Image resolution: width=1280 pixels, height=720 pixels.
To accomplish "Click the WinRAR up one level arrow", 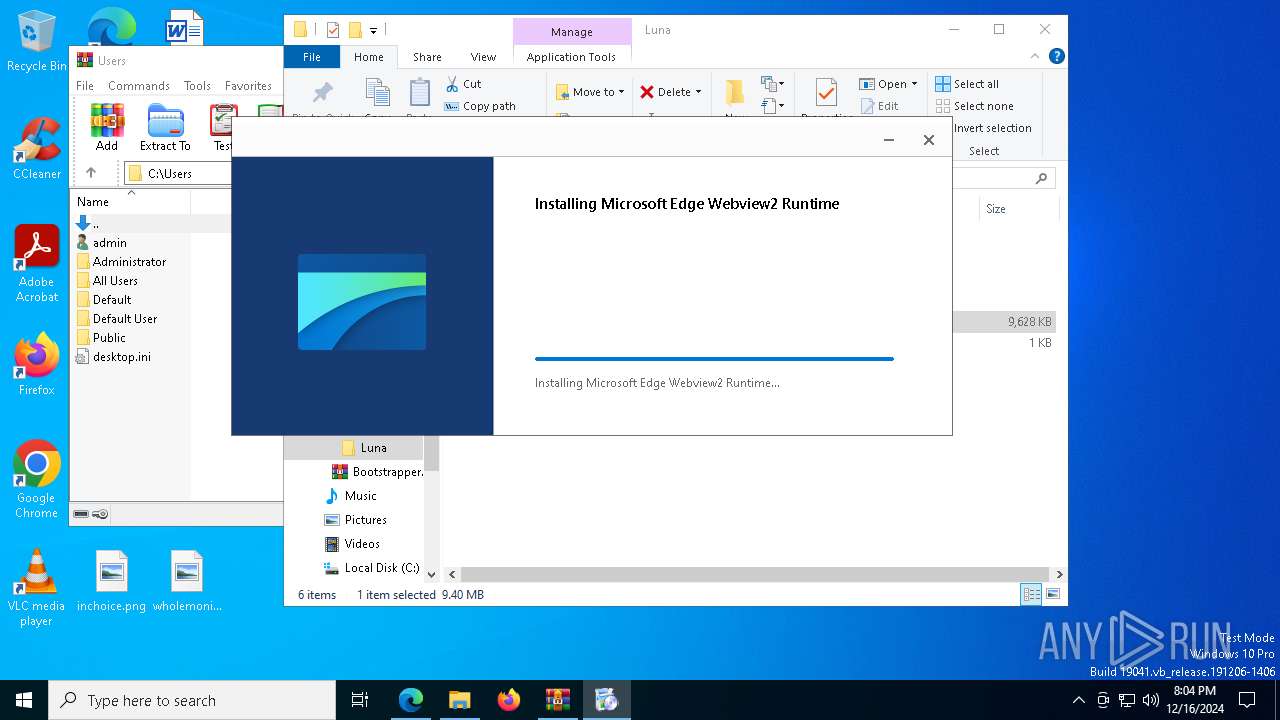I will [x=91, y=173].
